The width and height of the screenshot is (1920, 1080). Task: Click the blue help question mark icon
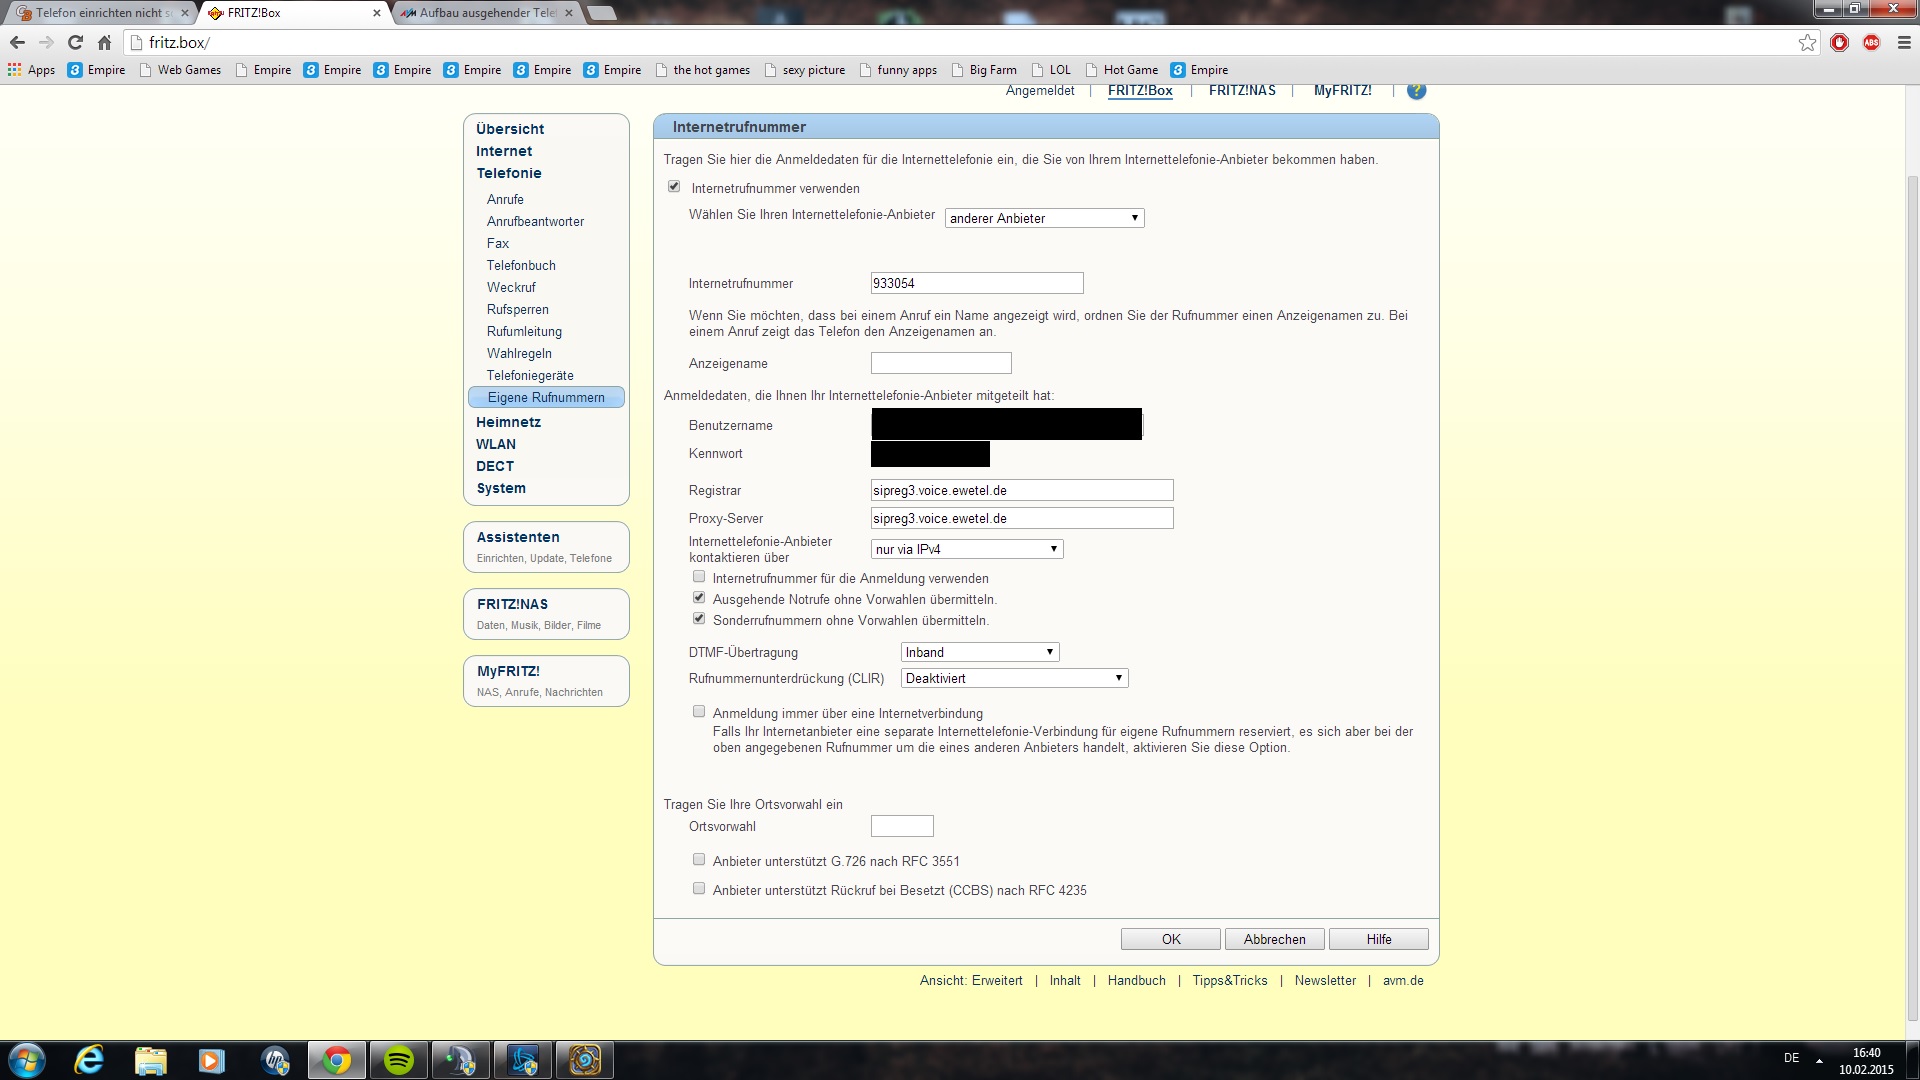click(x=1416, y=91)
